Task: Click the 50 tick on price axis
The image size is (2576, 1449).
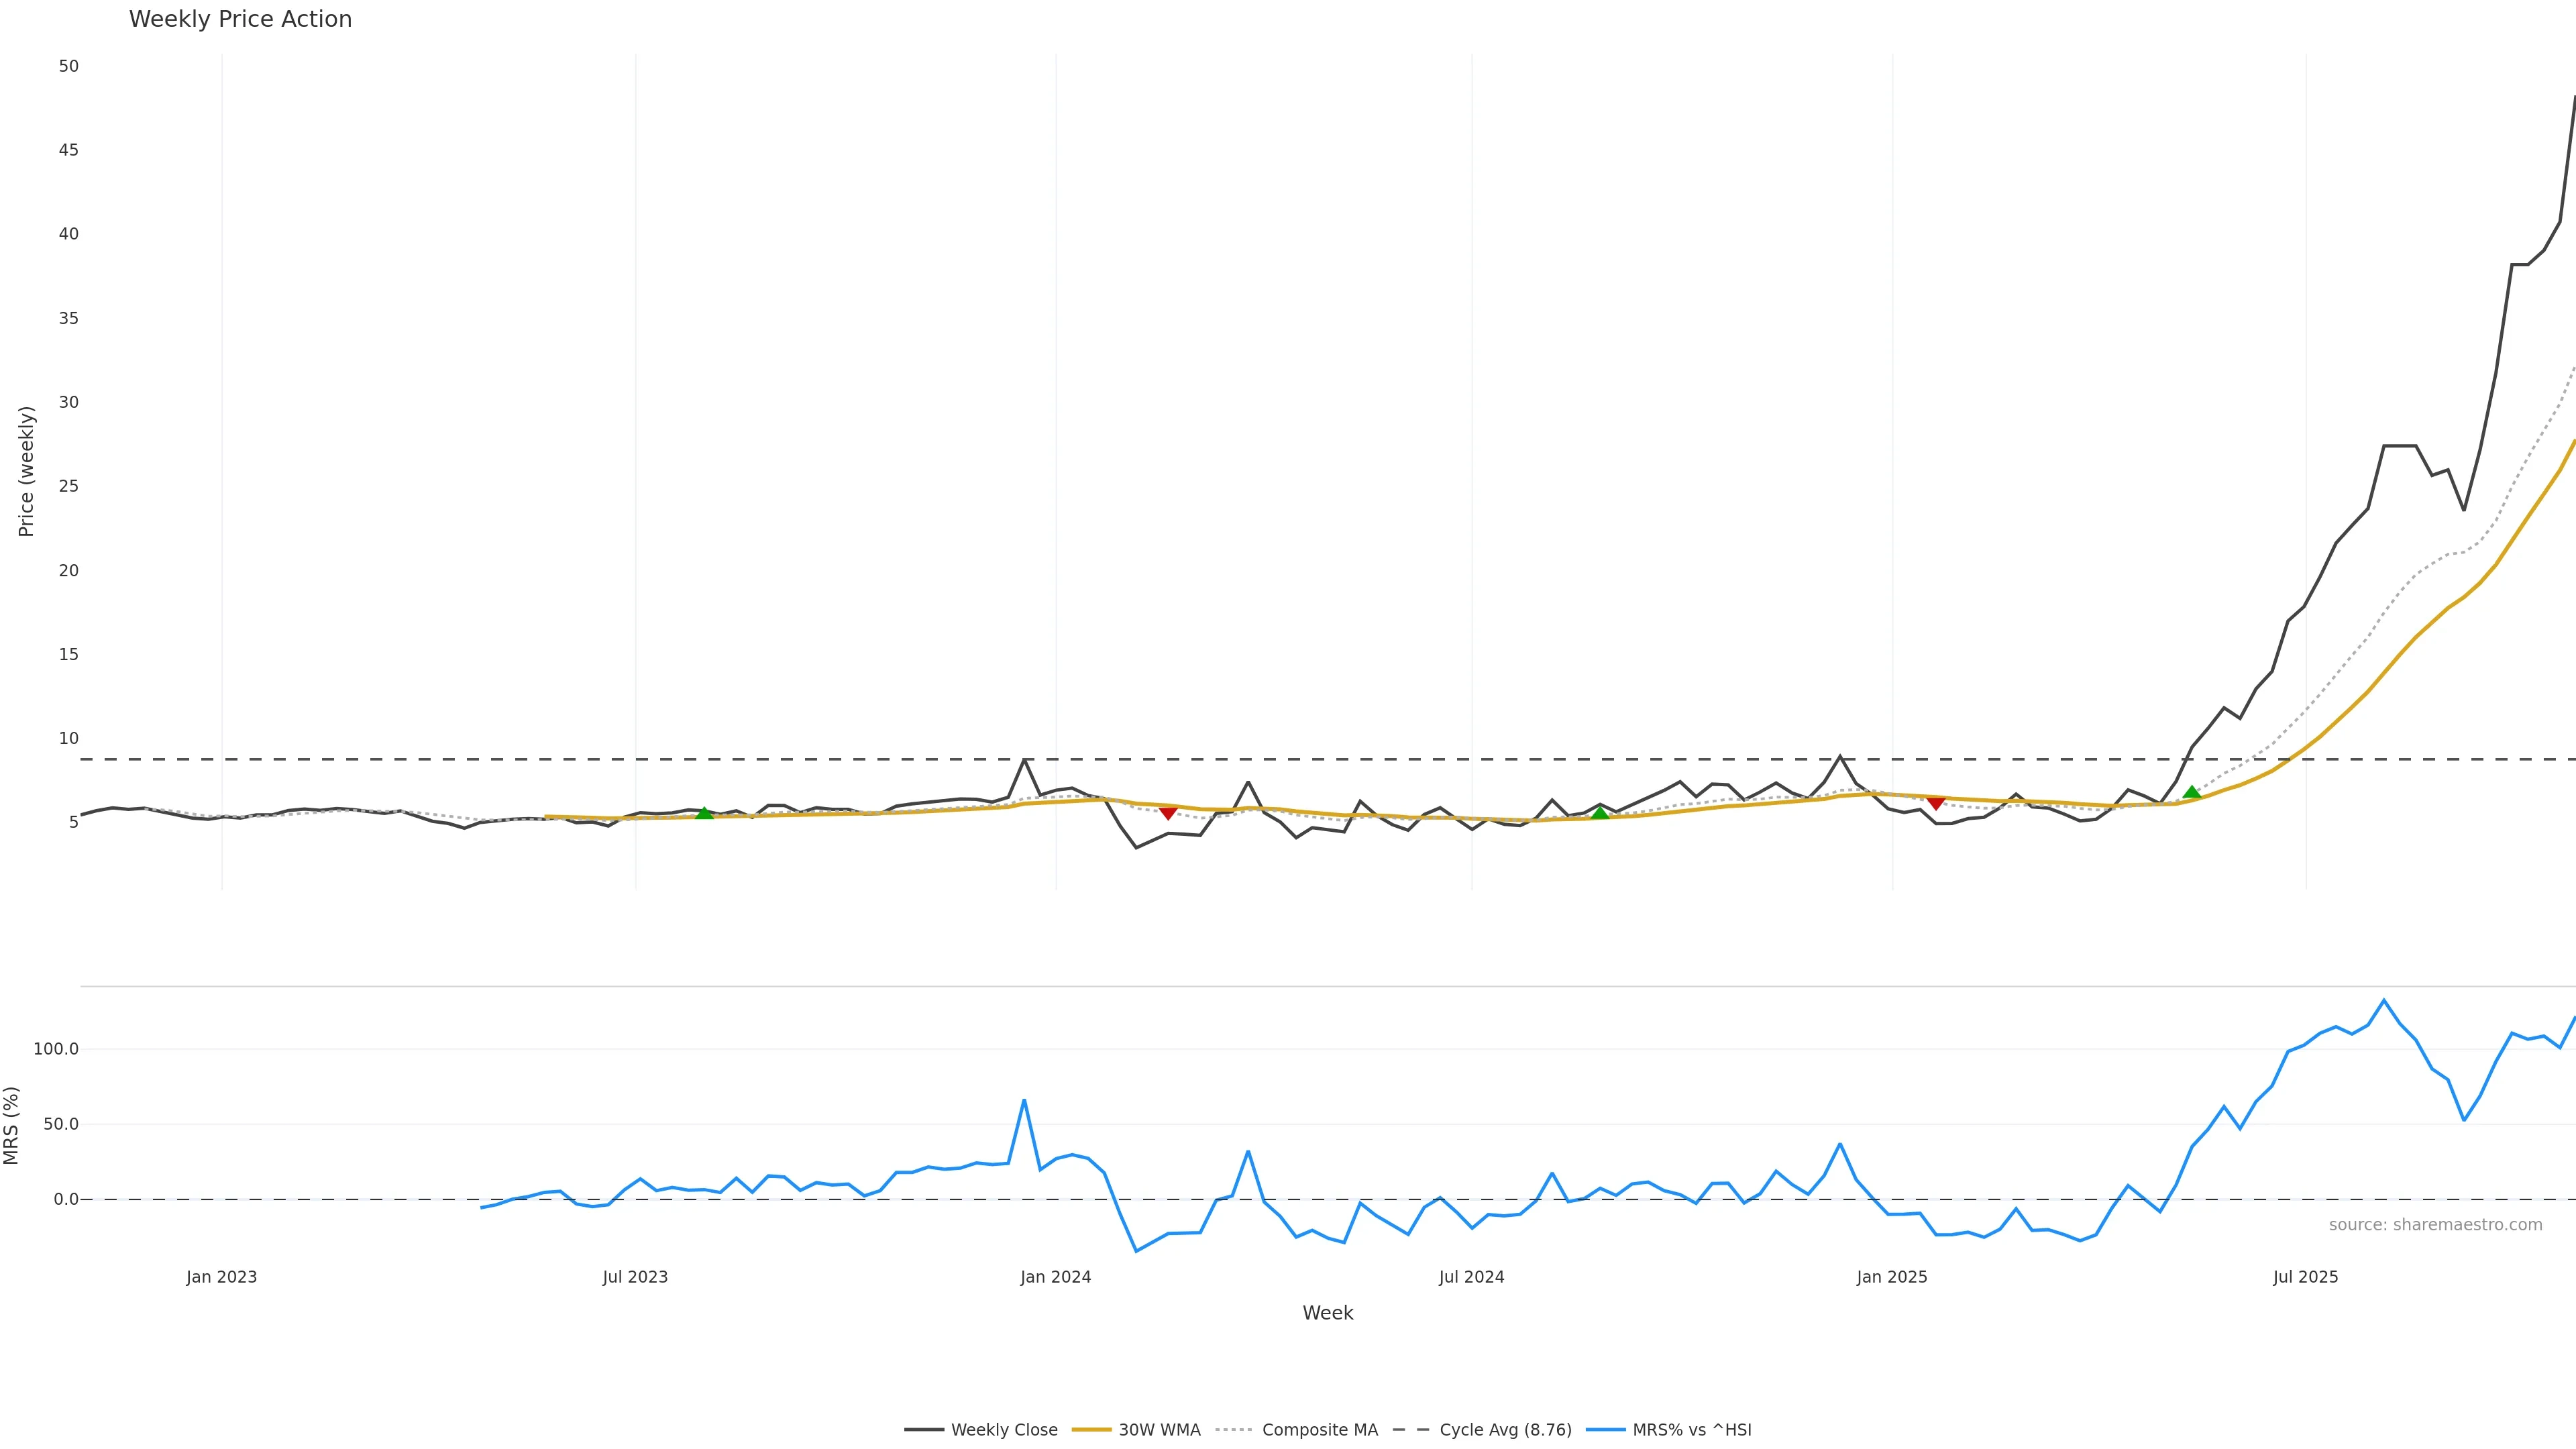Action: 68,66
